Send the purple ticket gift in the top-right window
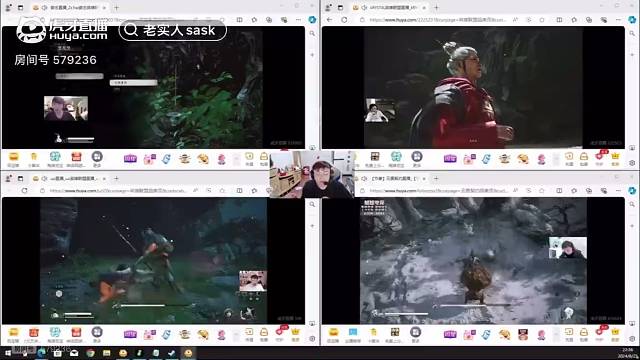This screenshot has width=640, height=360. point(450,159)
